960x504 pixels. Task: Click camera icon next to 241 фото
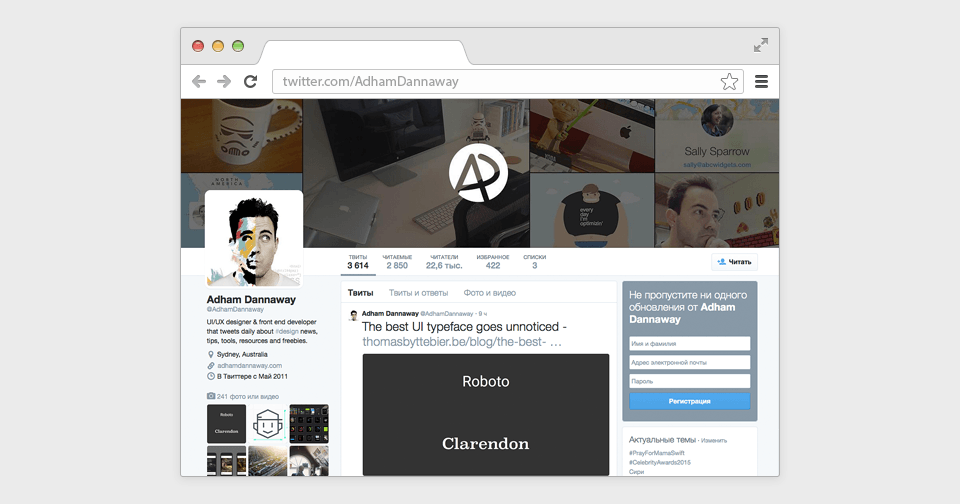coord(211,396)
